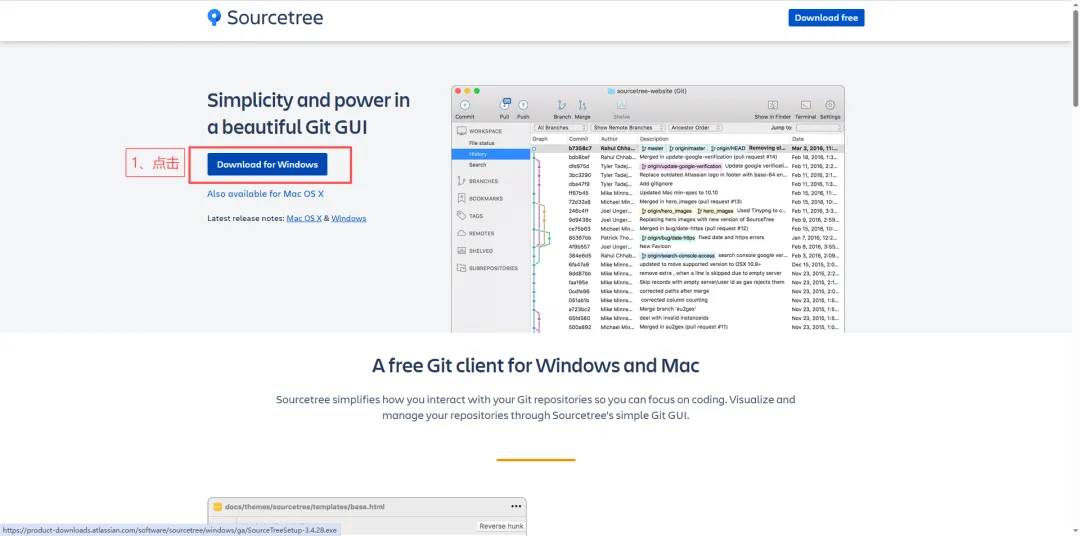The width and height of the screenshot is (1080, 536).
Task: Click the Sourcetree wordmark text in header
Action: coord(275,18)
